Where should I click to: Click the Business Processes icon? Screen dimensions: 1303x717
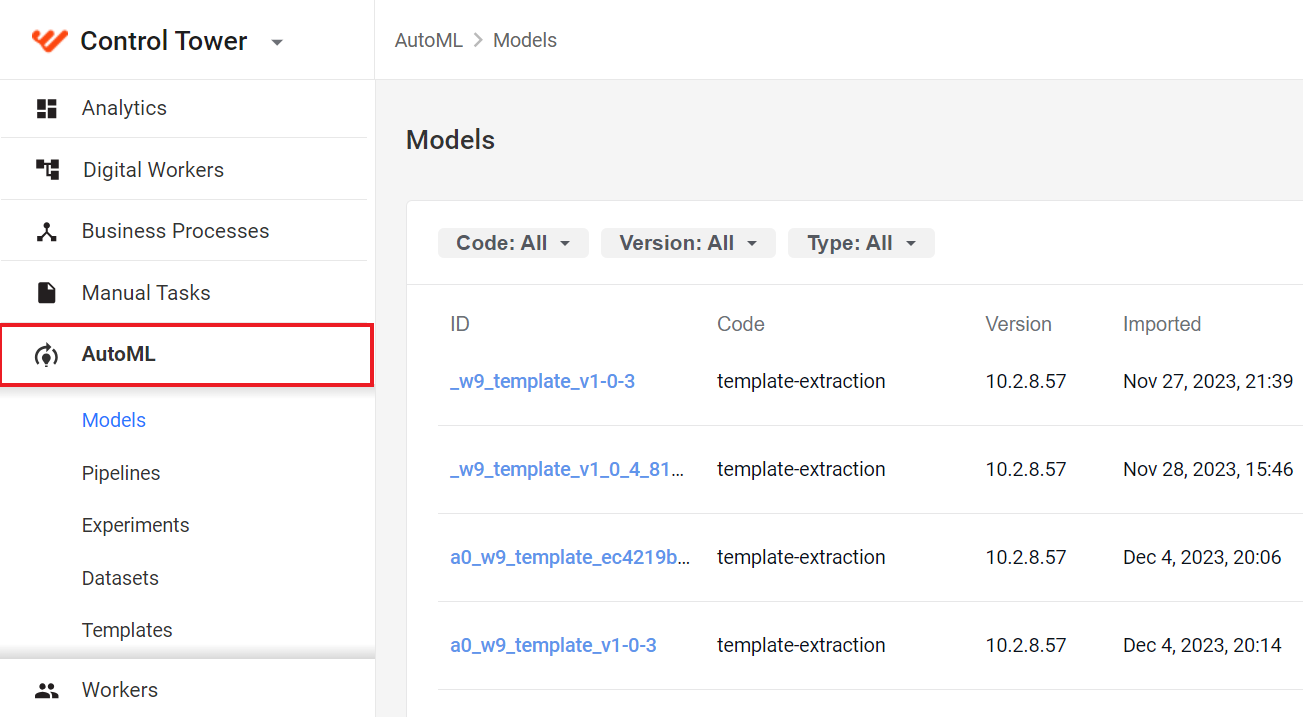pos(46,231)
